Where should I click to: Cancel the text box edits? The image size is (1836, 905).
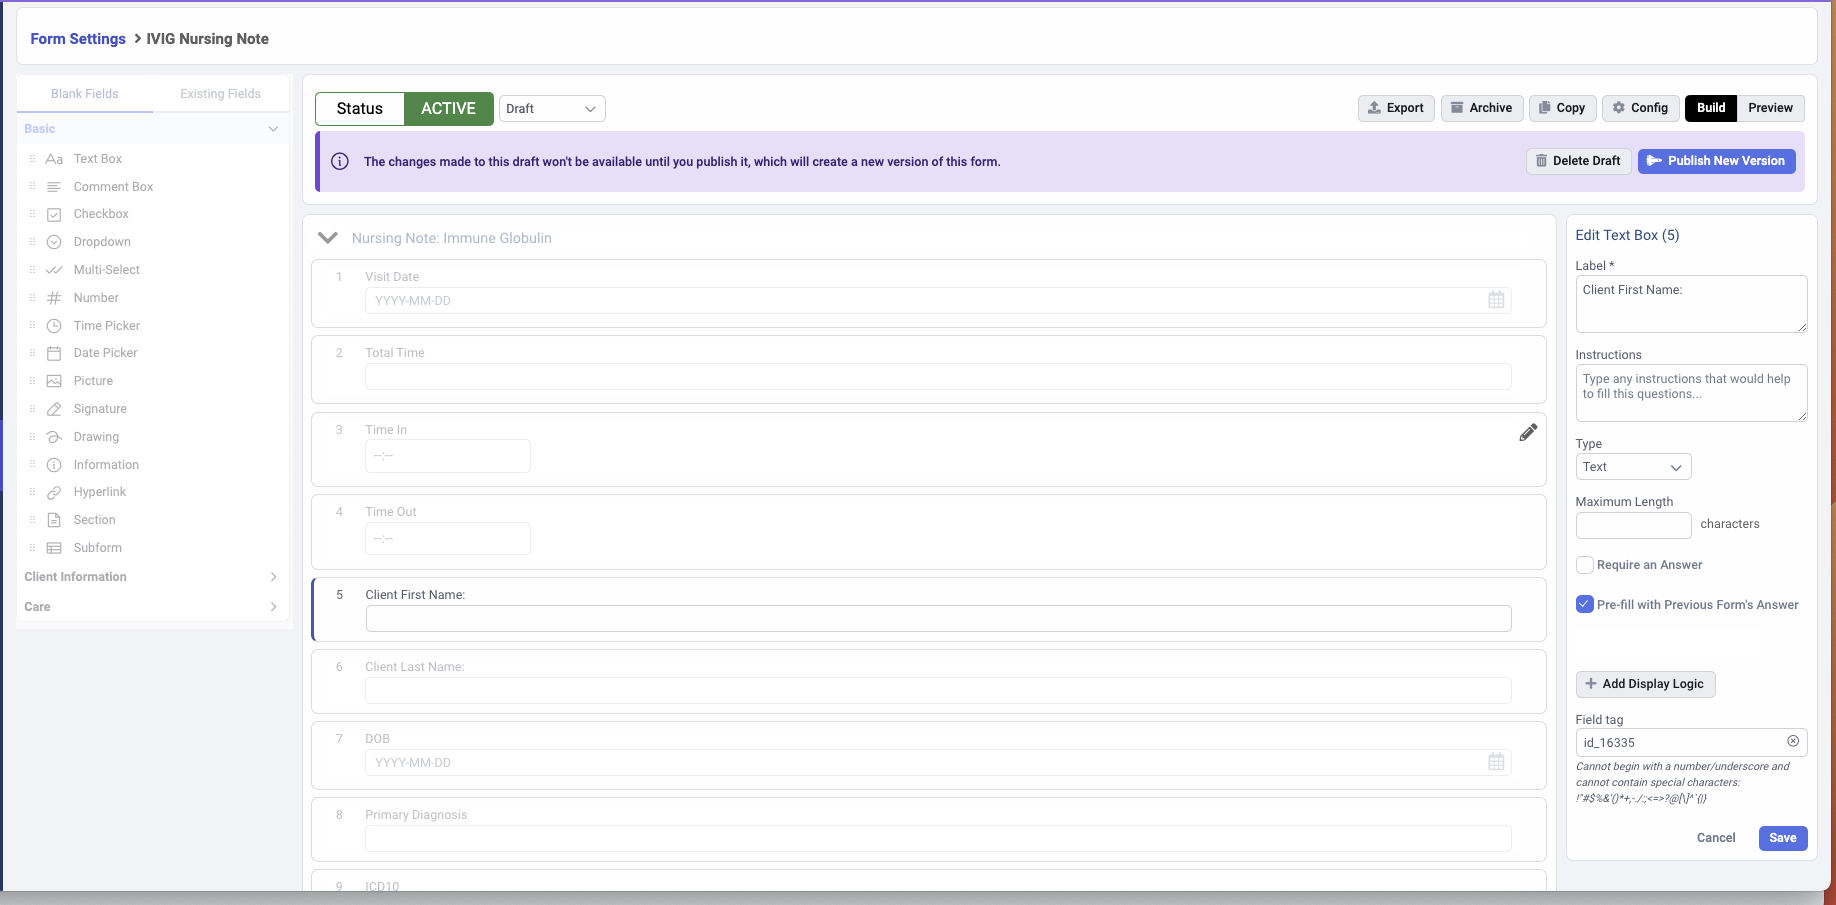pyautogui.click(x=1716, y=838)
